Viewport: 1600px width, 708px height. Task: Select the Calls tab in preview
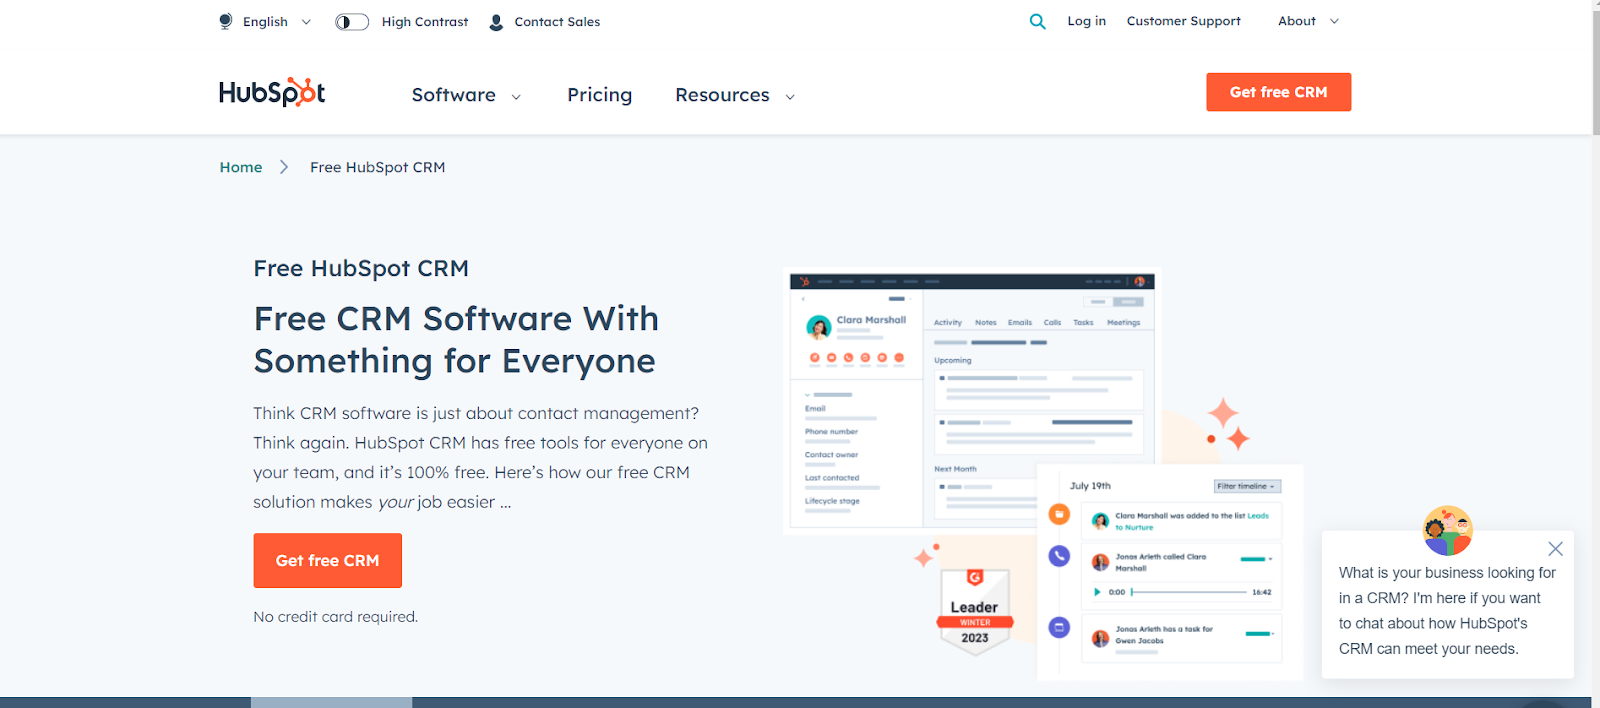click(1053, 323)
